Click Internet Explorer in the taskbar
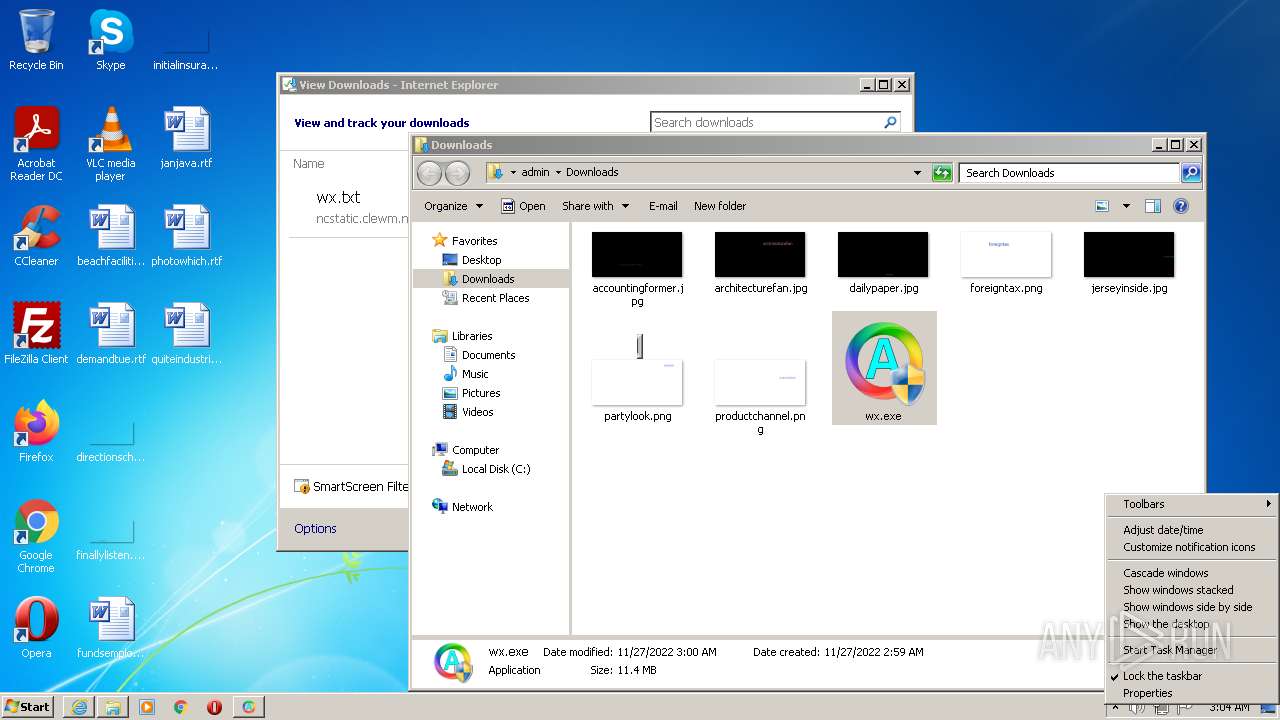The image size is (1280, 720). click(79, 707)
